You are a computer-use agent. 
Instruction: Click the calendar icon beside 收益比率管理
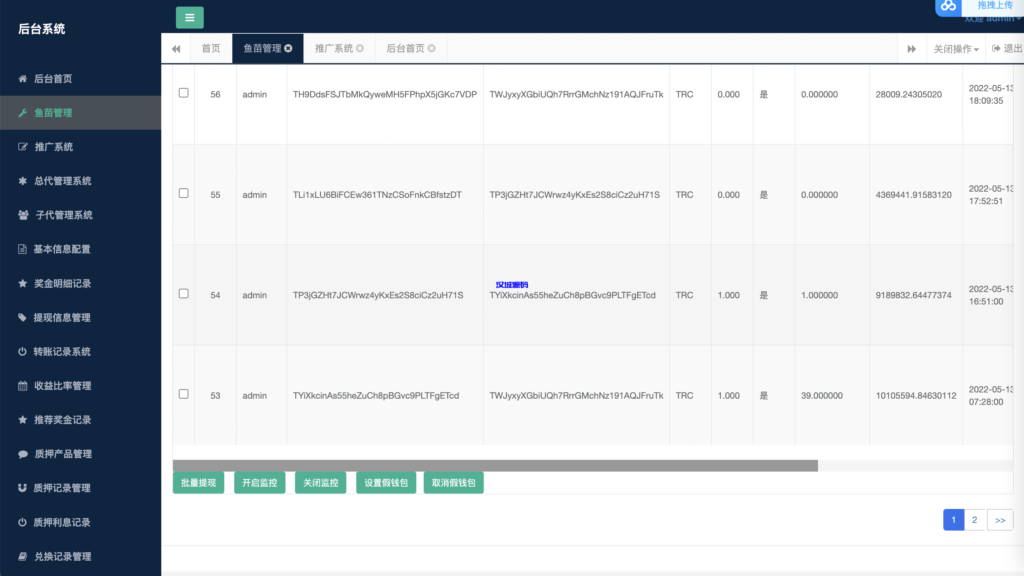click(x=23, y=385)
